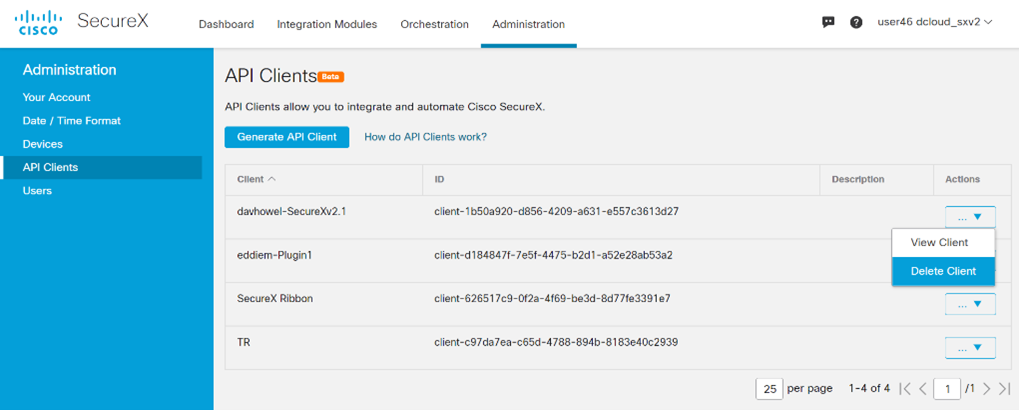Click the current page number field
Screen dimensions: 1019x410
(x=947, y=389)
